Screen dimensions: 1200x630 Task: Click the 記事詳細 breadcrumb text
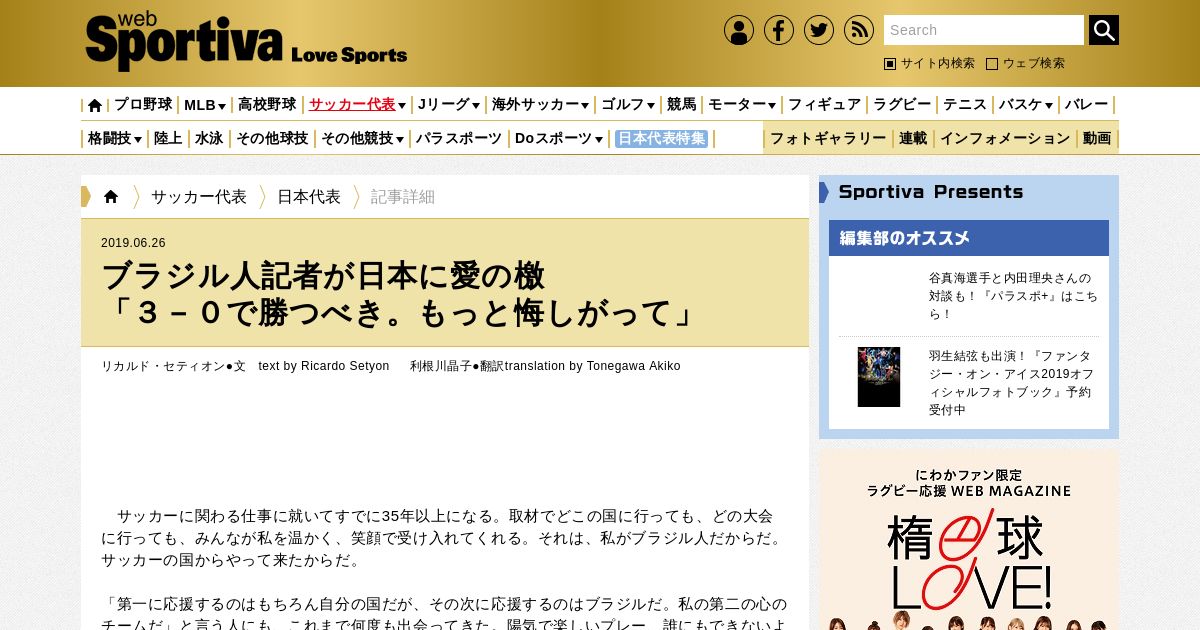403,197
